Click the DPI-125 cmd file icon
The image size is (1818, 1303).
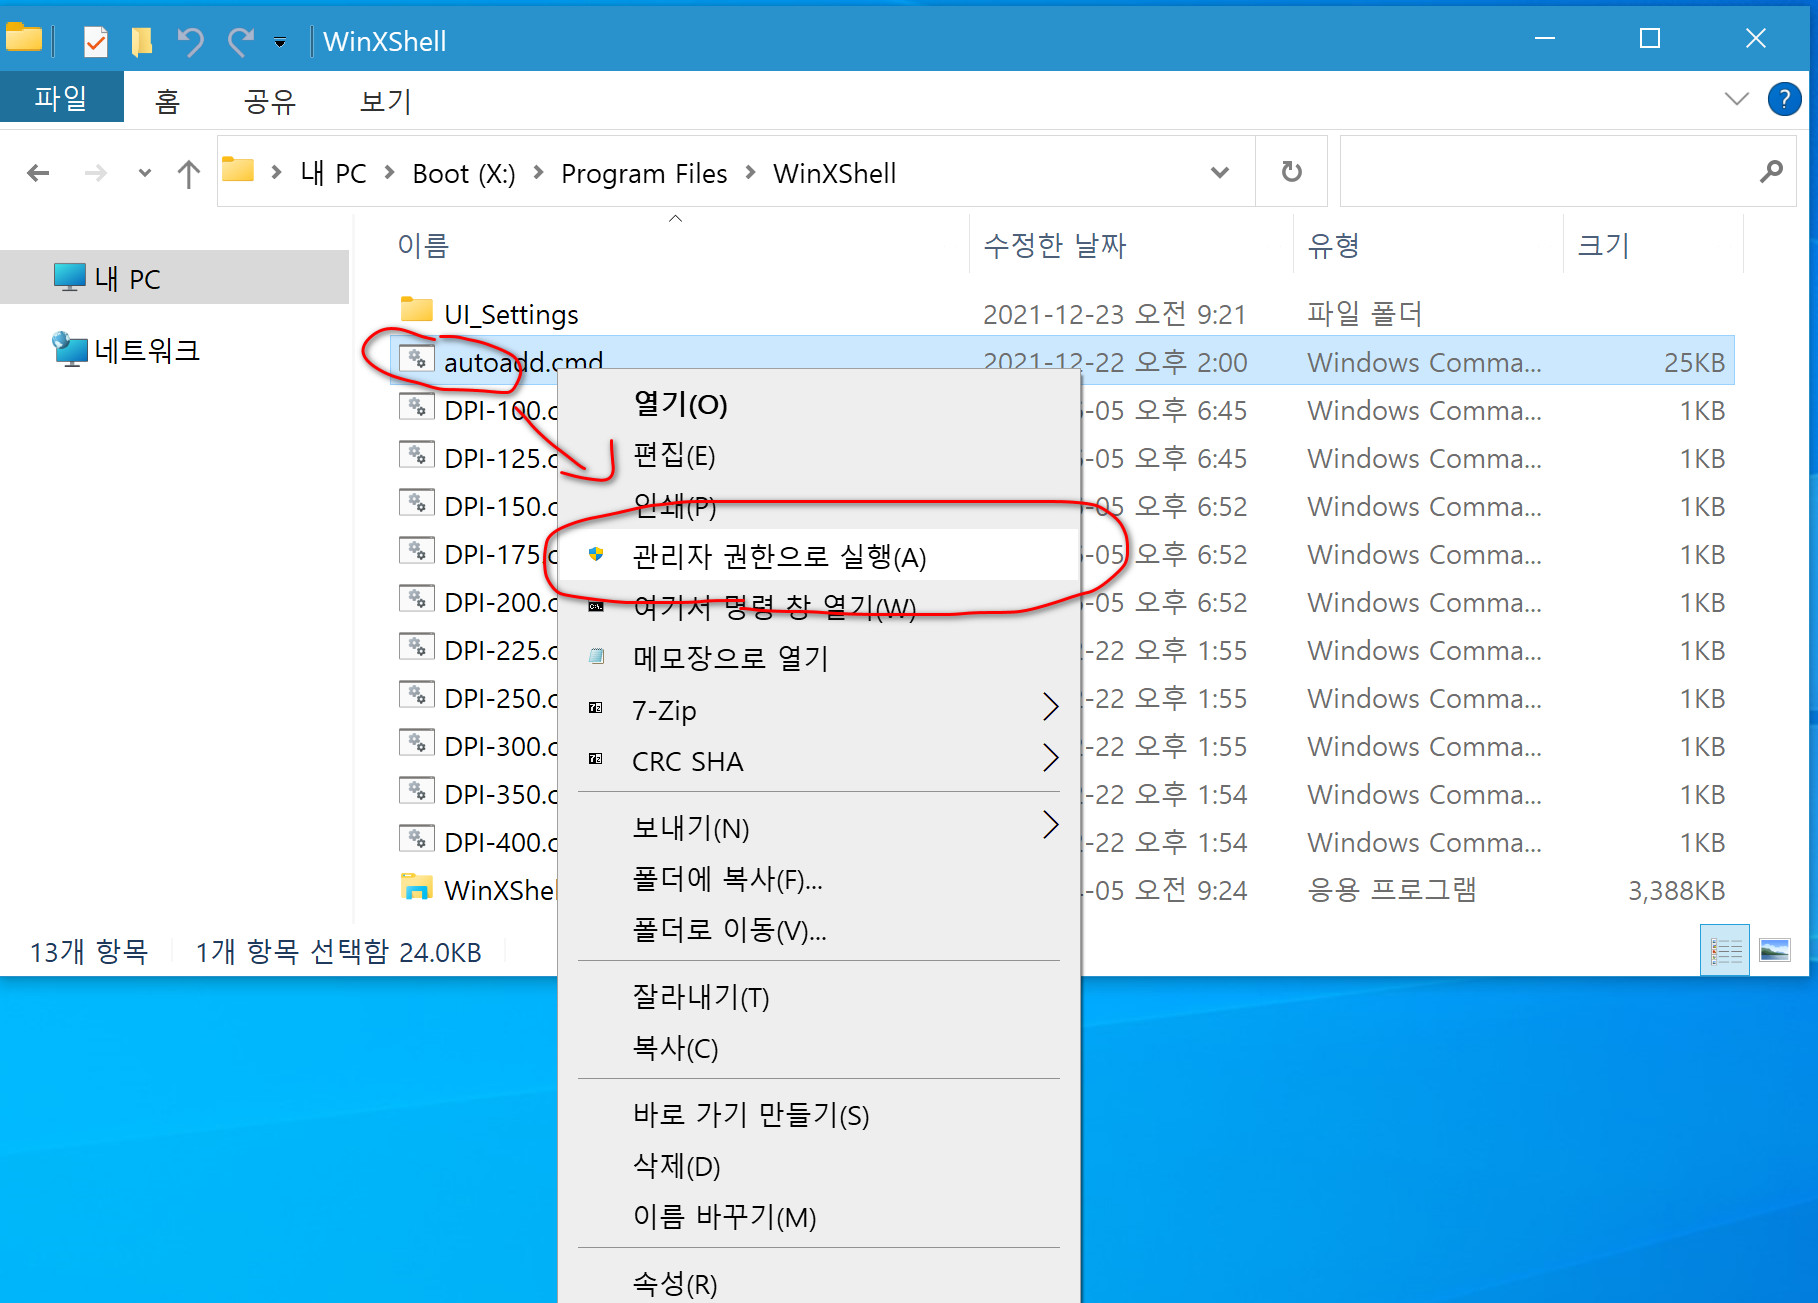click(x=416, y=456)
